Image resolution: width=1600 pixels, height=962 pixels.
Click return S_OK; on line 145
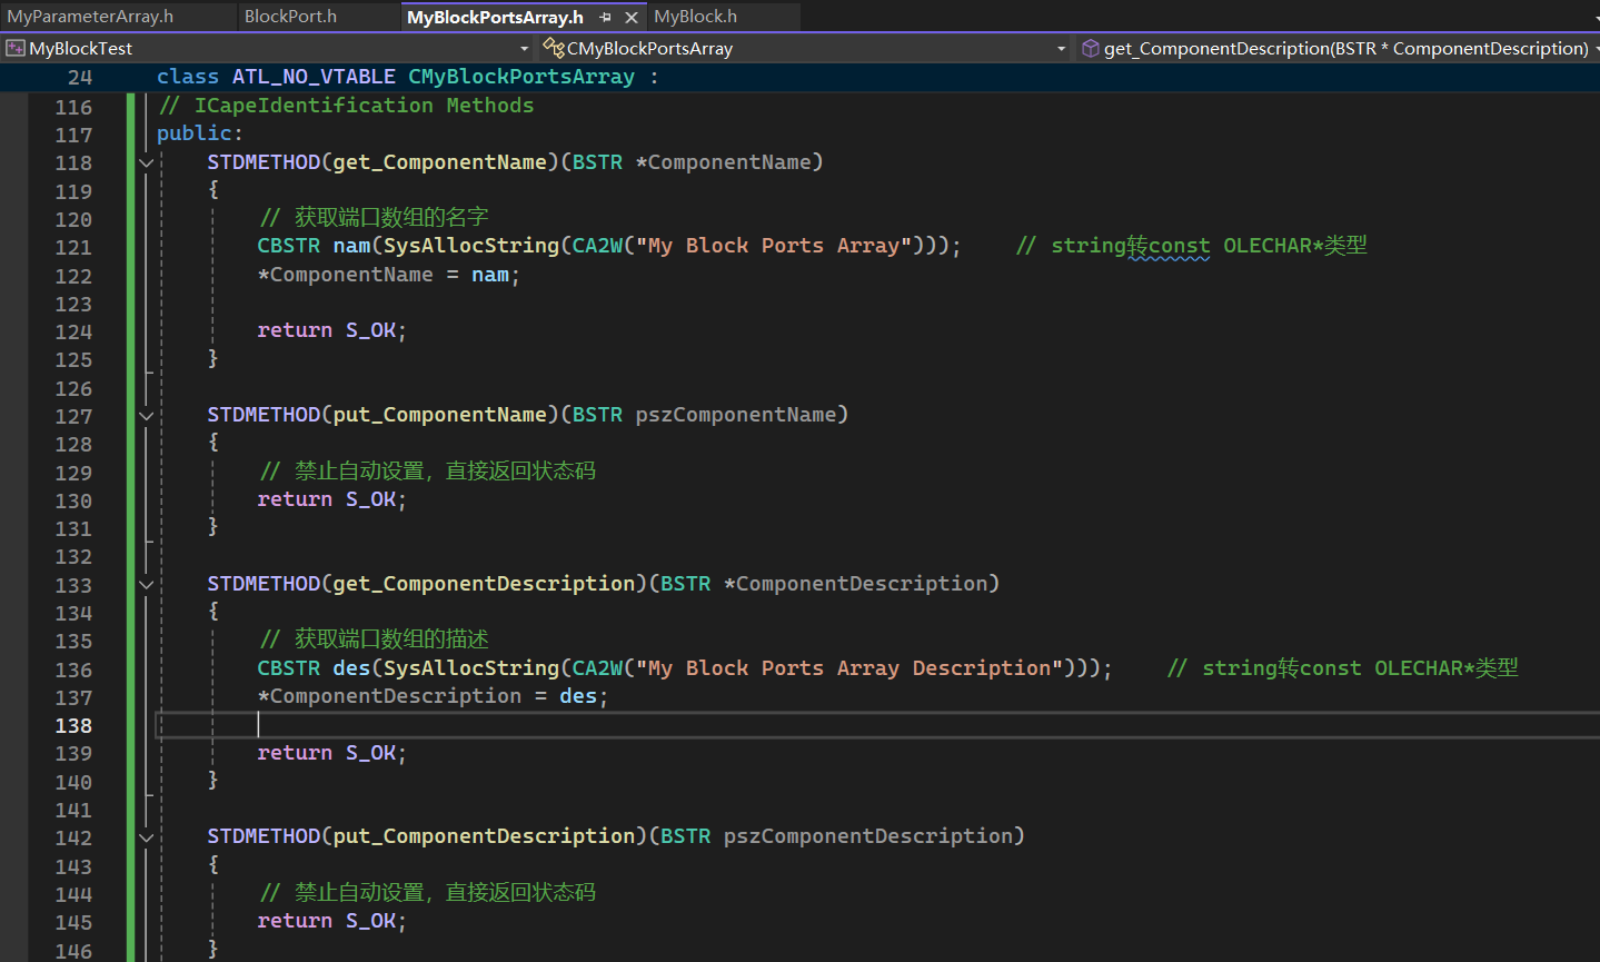click(x=332, y=921)
